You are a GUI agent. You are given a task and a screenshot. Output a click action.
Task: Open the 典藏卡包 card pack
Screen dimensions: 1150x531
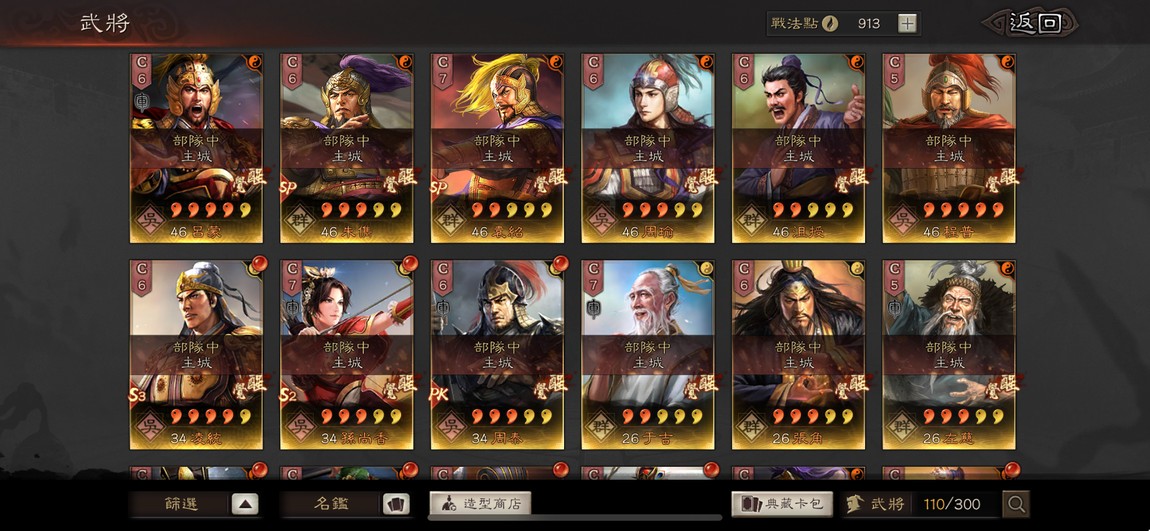pos(782,504)
